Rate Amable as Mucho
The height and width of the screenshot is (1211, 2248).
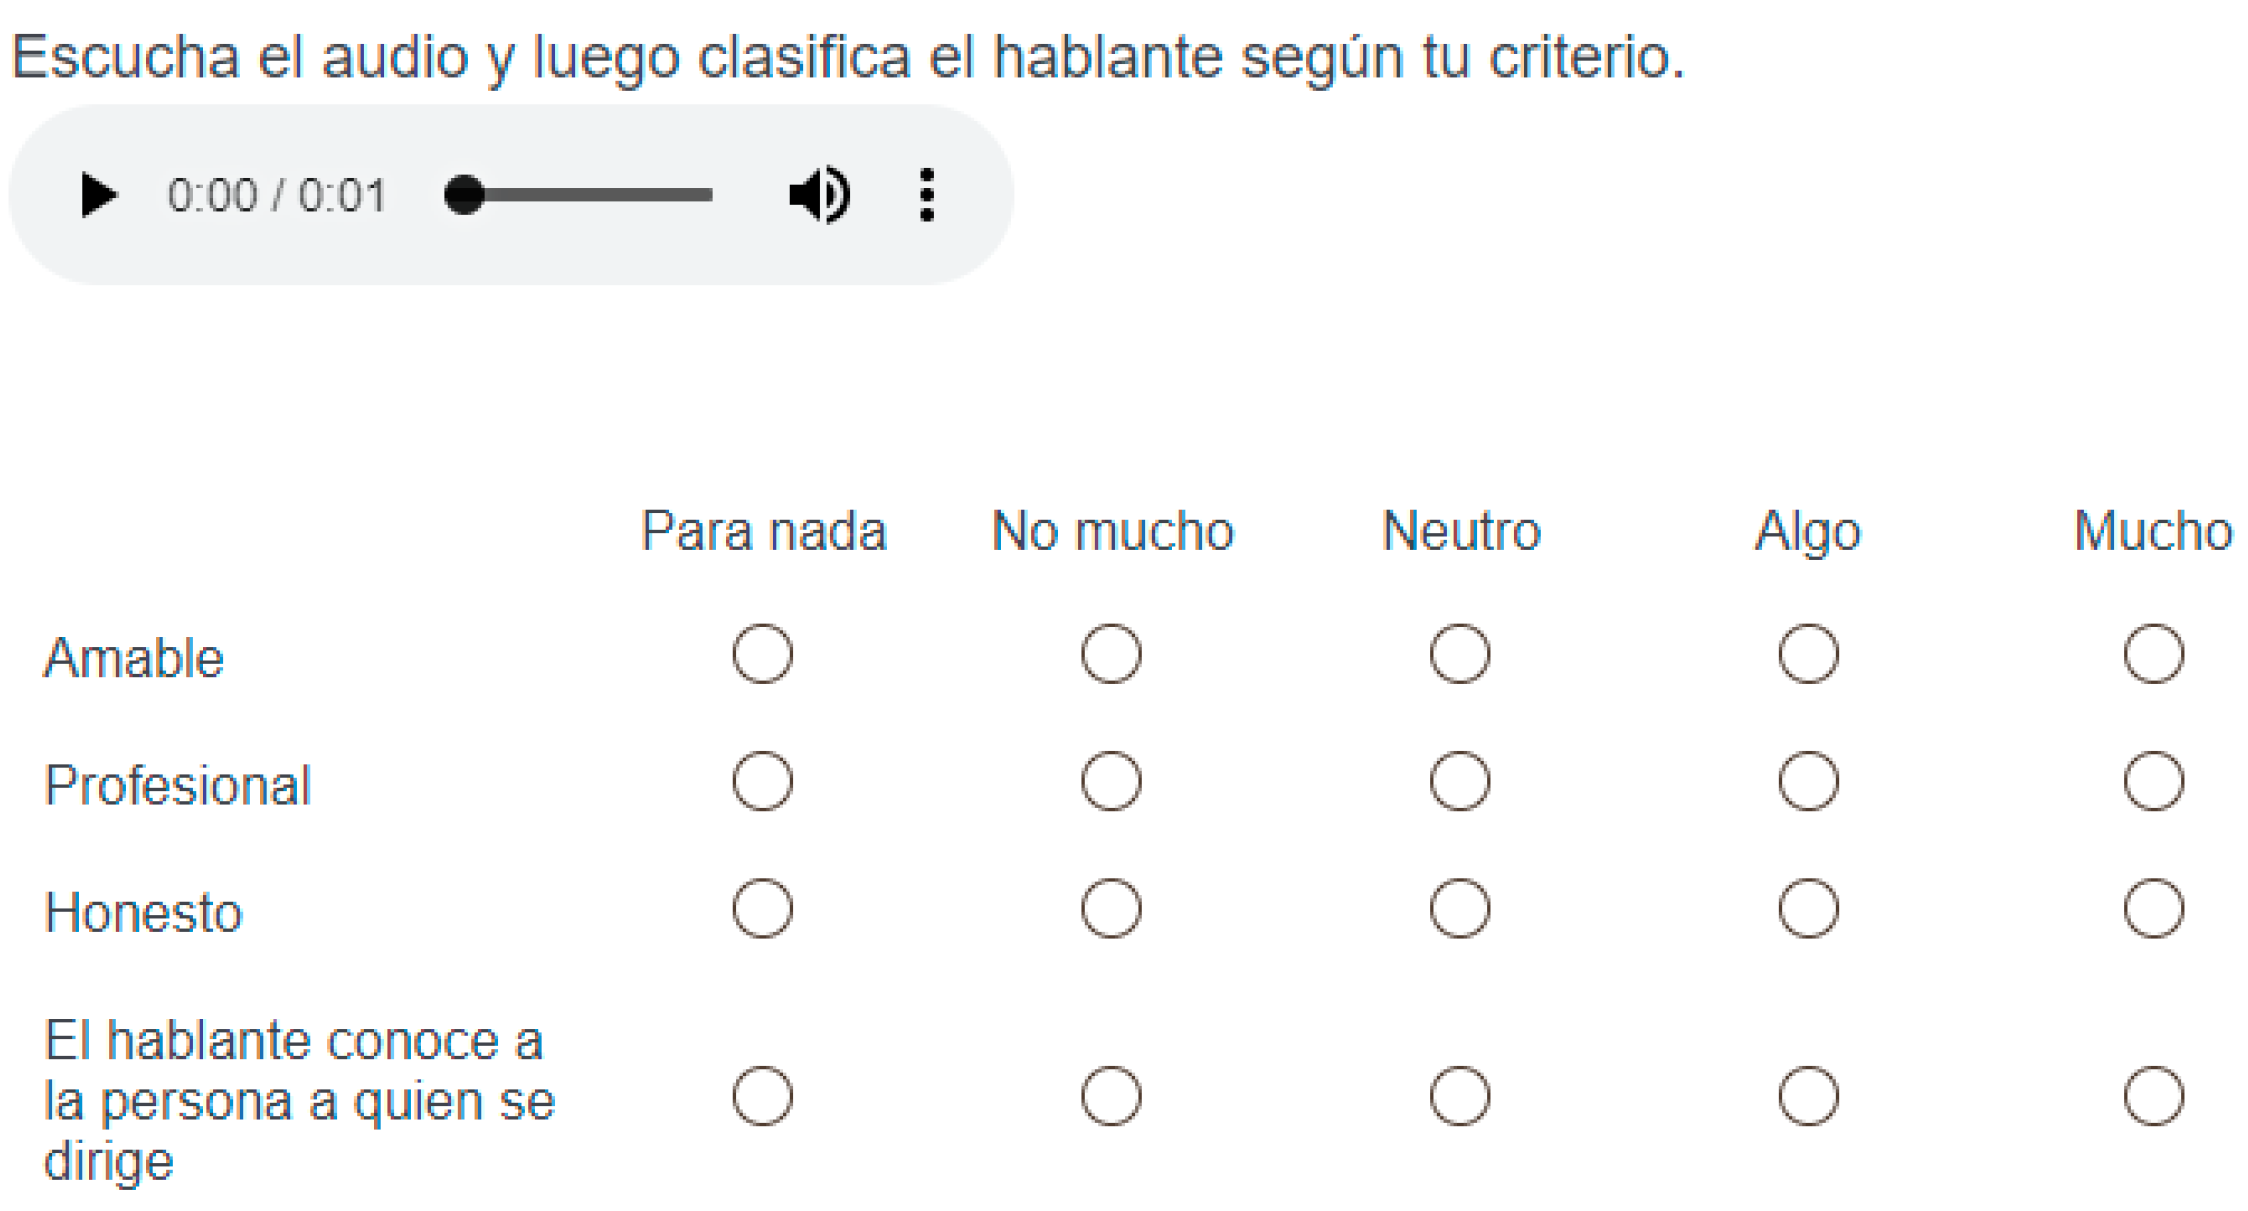2153,654
